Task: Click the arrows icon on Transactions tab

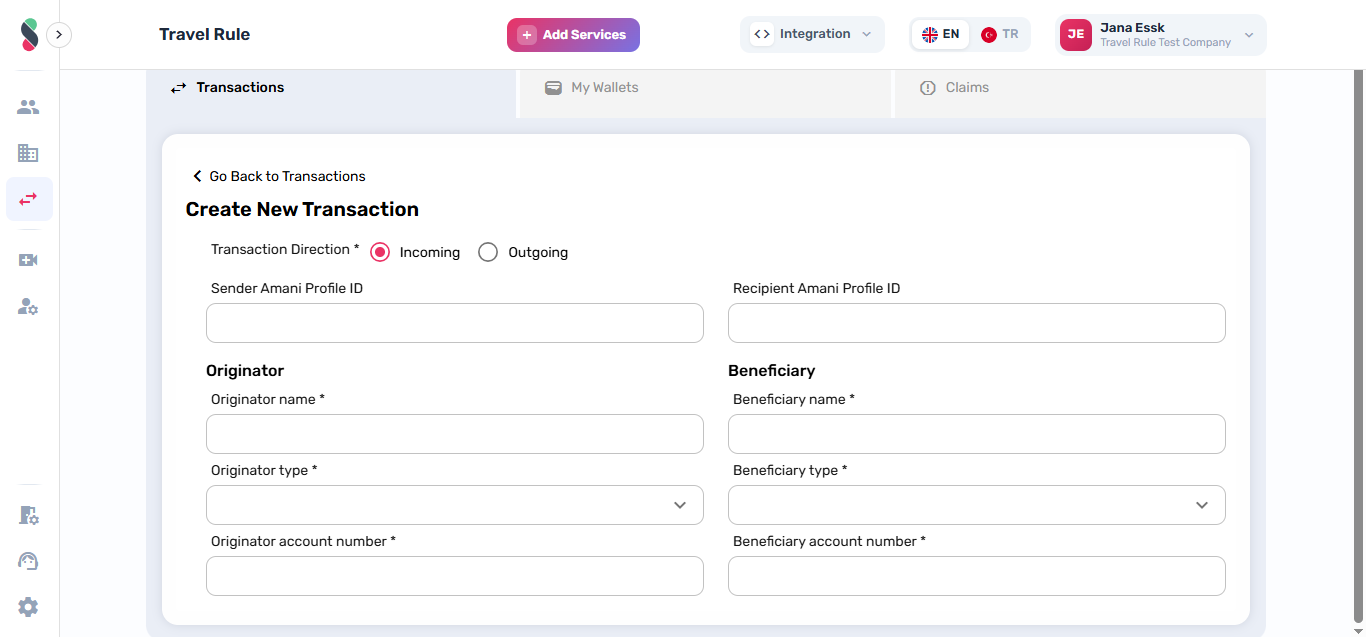Action: [x=178, y=88]
